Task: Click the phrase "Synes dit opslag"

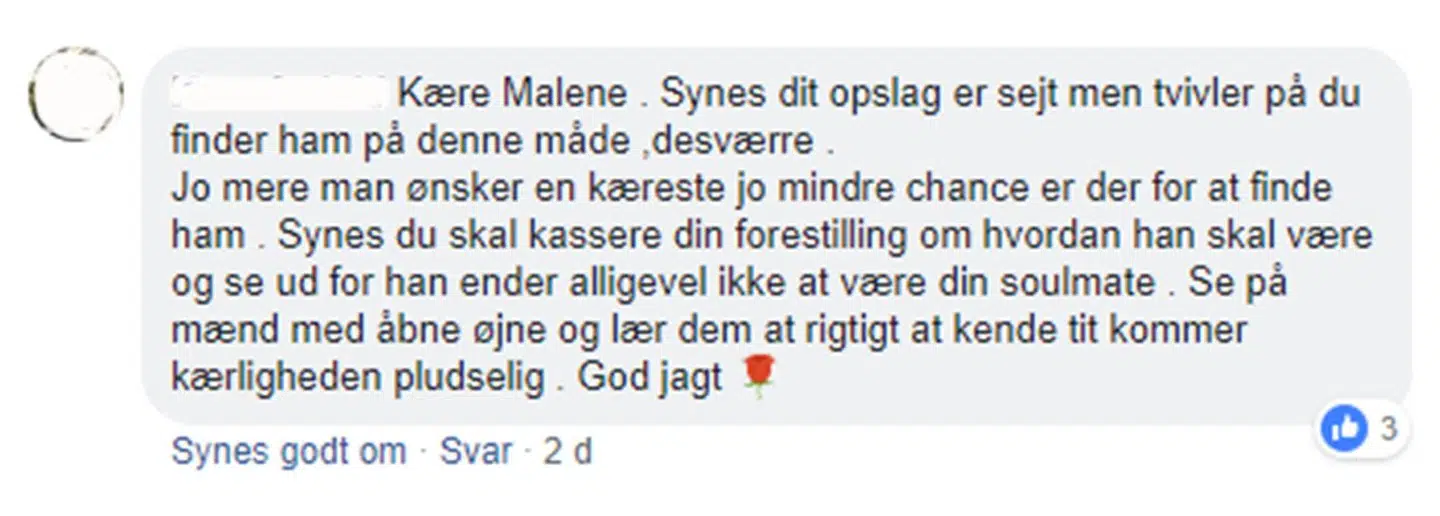Action: [x=786, y=95]
